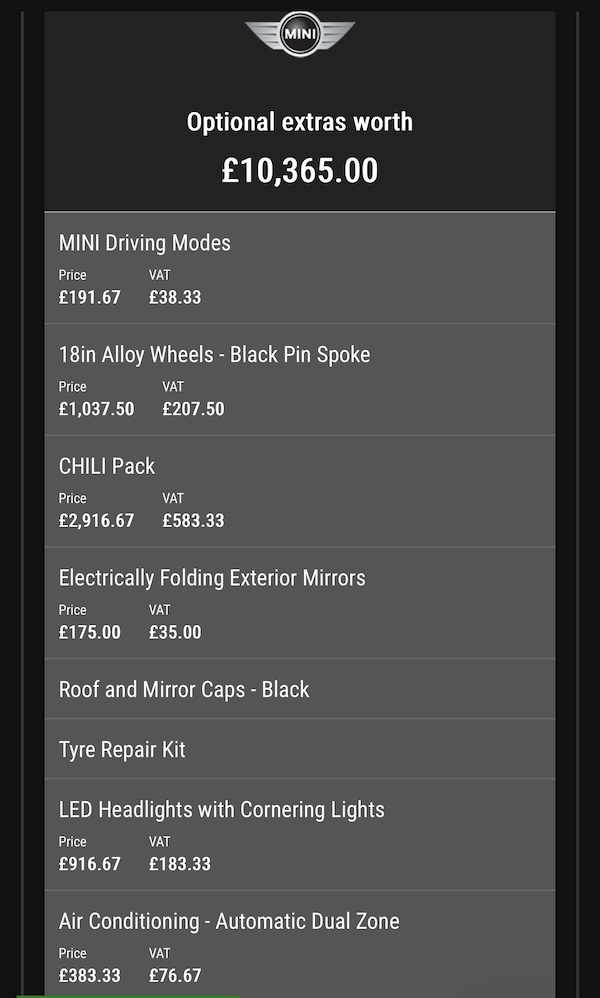Click the £191.67 MINI Driving Modes price
Screen dimensions: 600x998
click(x=90, y=298)
